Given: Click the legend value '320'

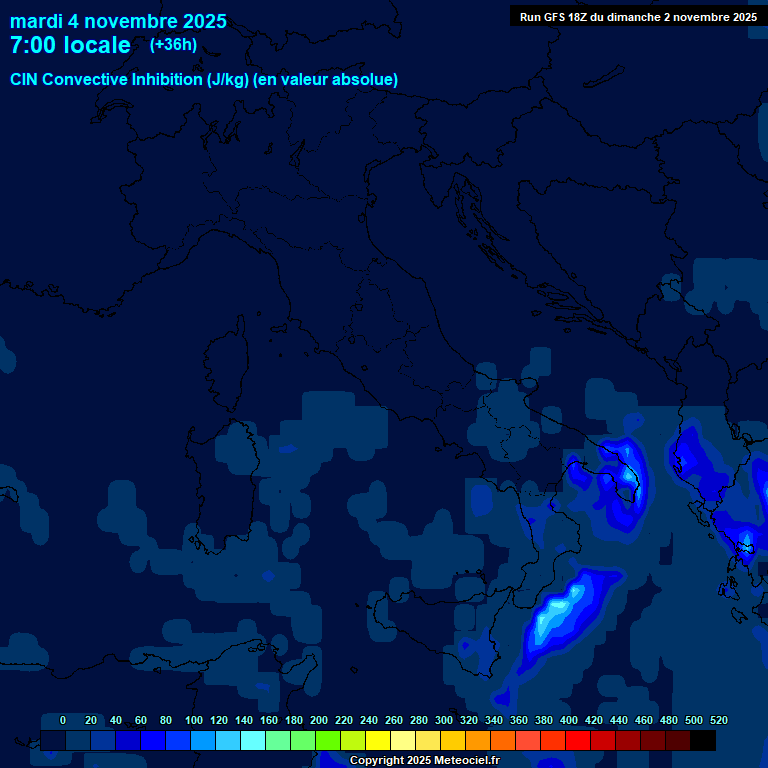Looking at the screenshot, I should tap(469, 720).
